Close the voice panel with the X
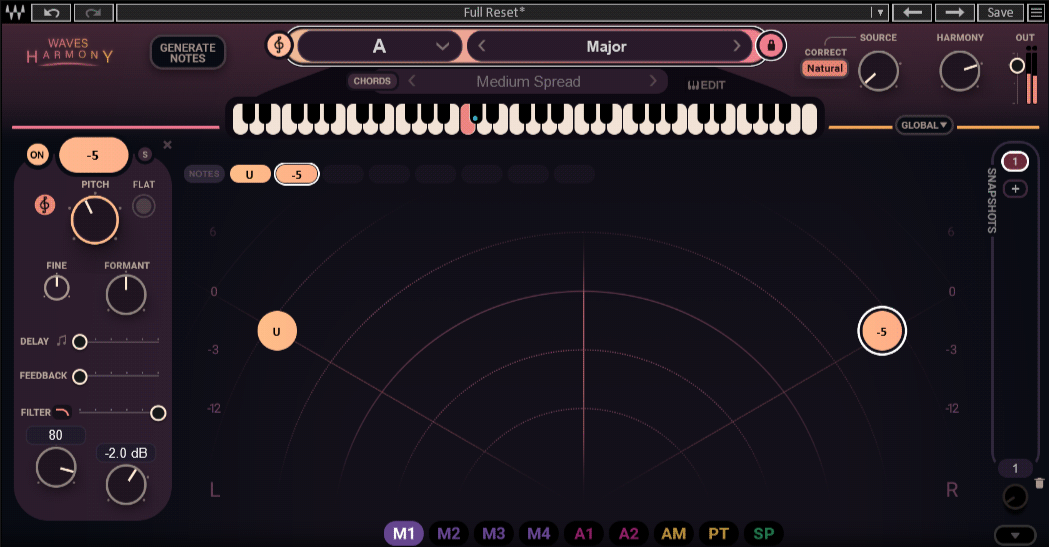 [x=167, y=144]
